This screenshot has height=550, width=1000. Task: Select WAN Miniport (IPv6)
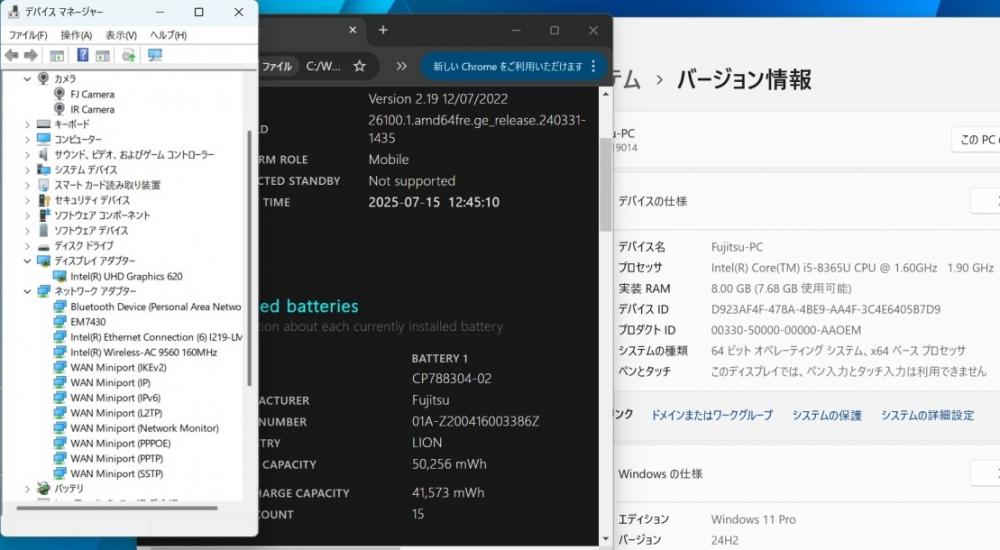(x=115, y=398)
